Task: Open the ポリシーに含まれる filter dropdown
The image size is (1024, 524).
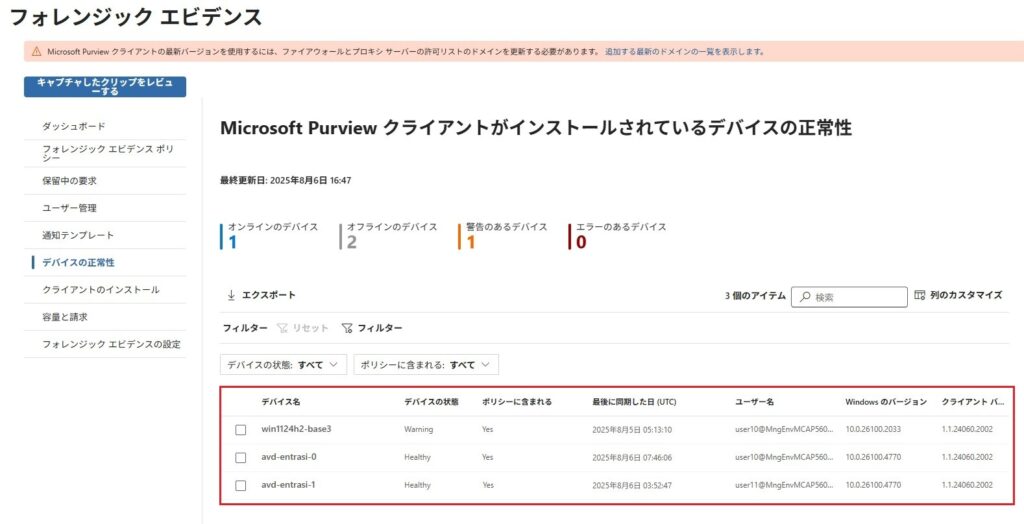Action: pos(426,365)
